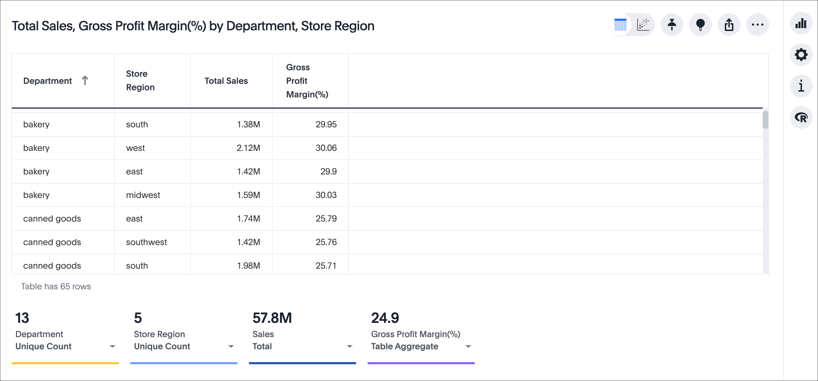The image size is (818, 381).
Task: Open Gross Profit Margin Table Aggregate dropdown
Action: pyautogui.click(x=468, y=347)
